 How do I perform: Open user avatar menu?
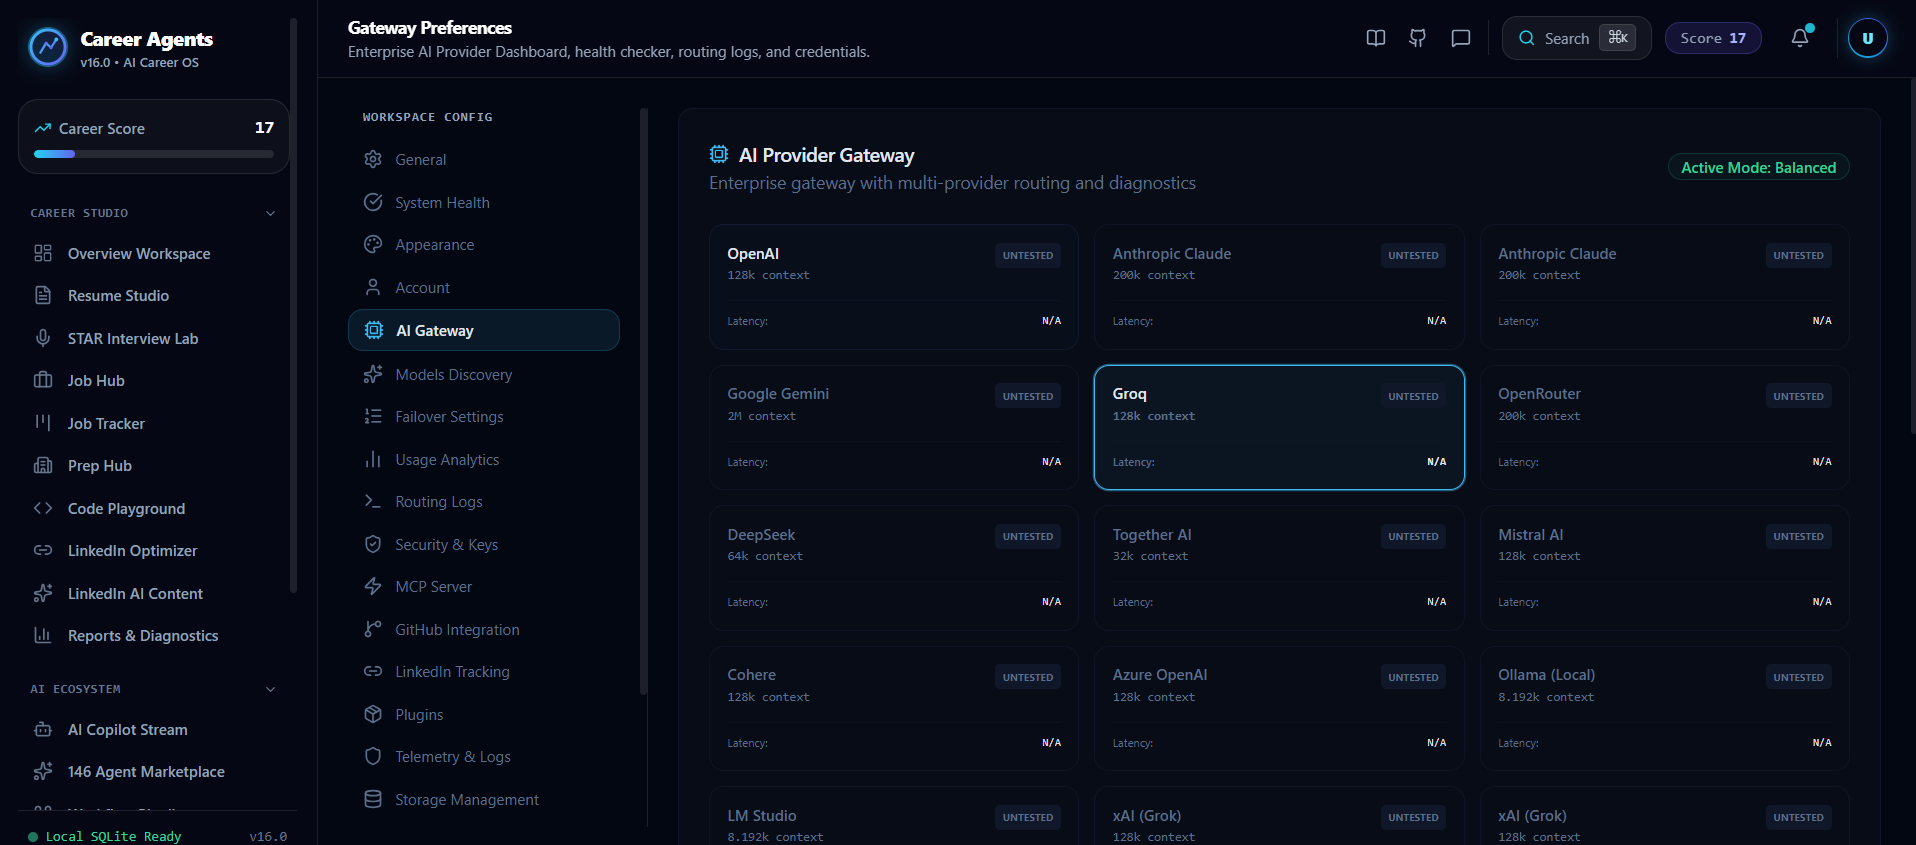click(1868, 38)
